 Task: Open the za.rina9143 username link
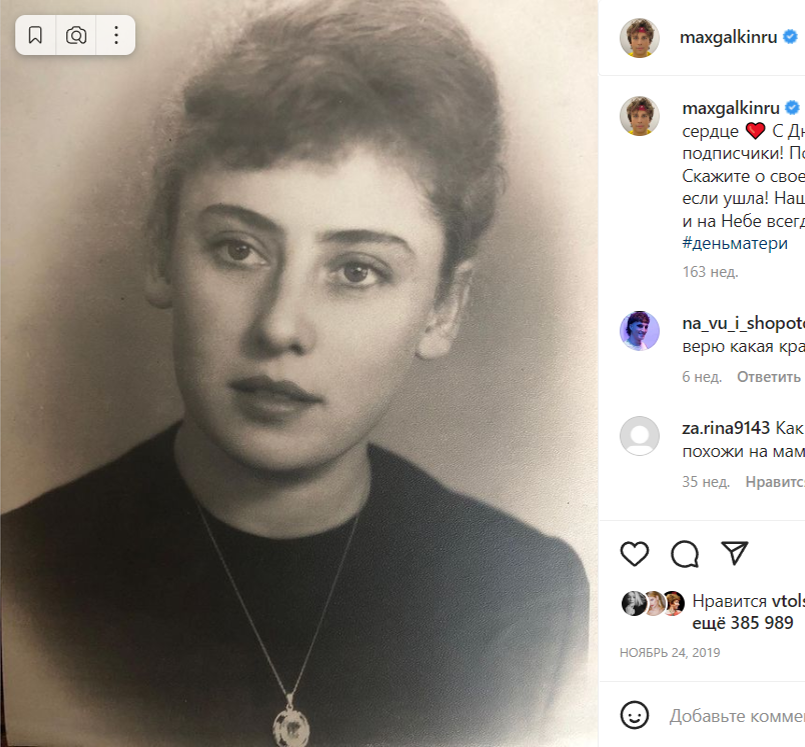coord(727,428)
